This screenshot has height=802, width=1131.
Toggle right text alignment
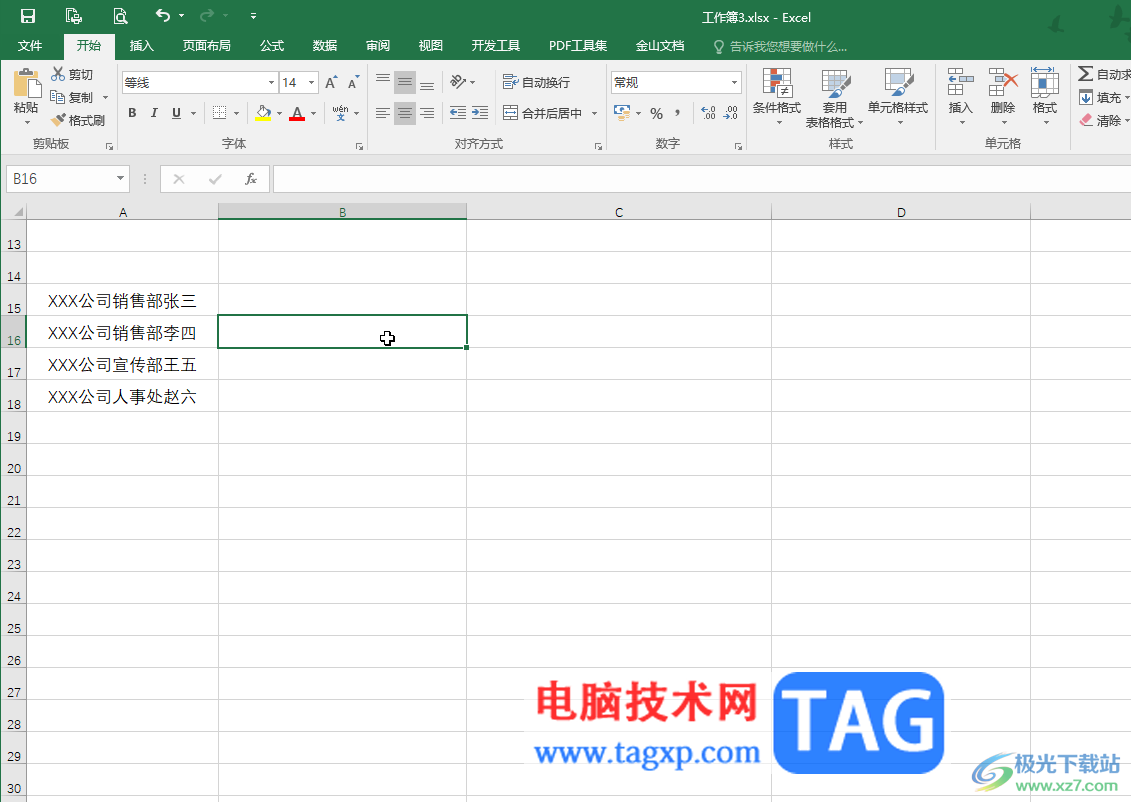[x=427, y=113]
